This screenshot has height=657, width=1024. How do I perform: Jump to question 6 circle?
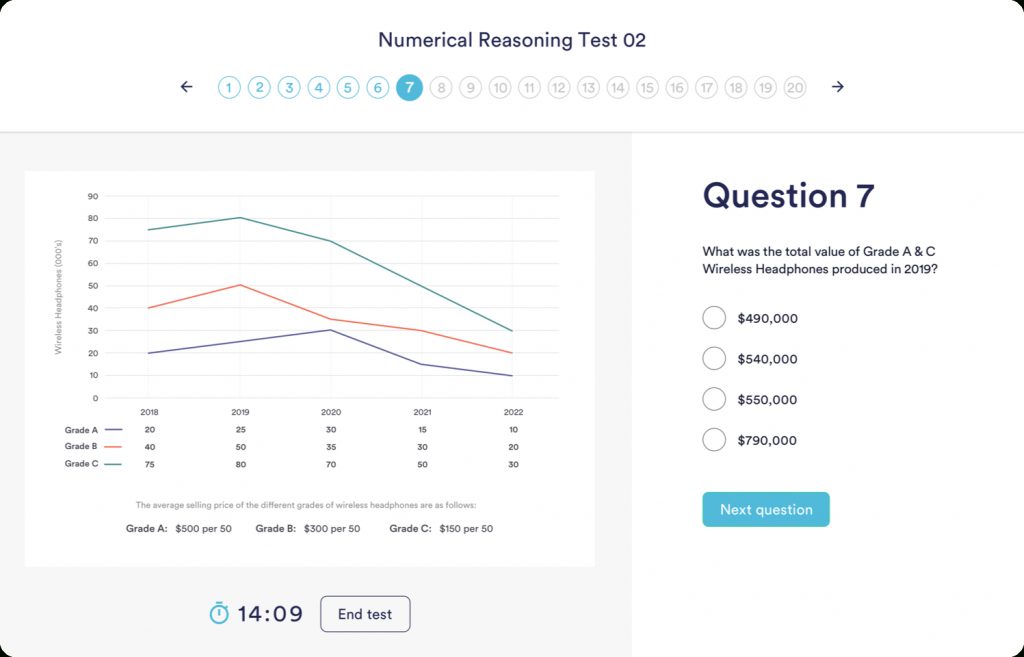pos(377,88)
